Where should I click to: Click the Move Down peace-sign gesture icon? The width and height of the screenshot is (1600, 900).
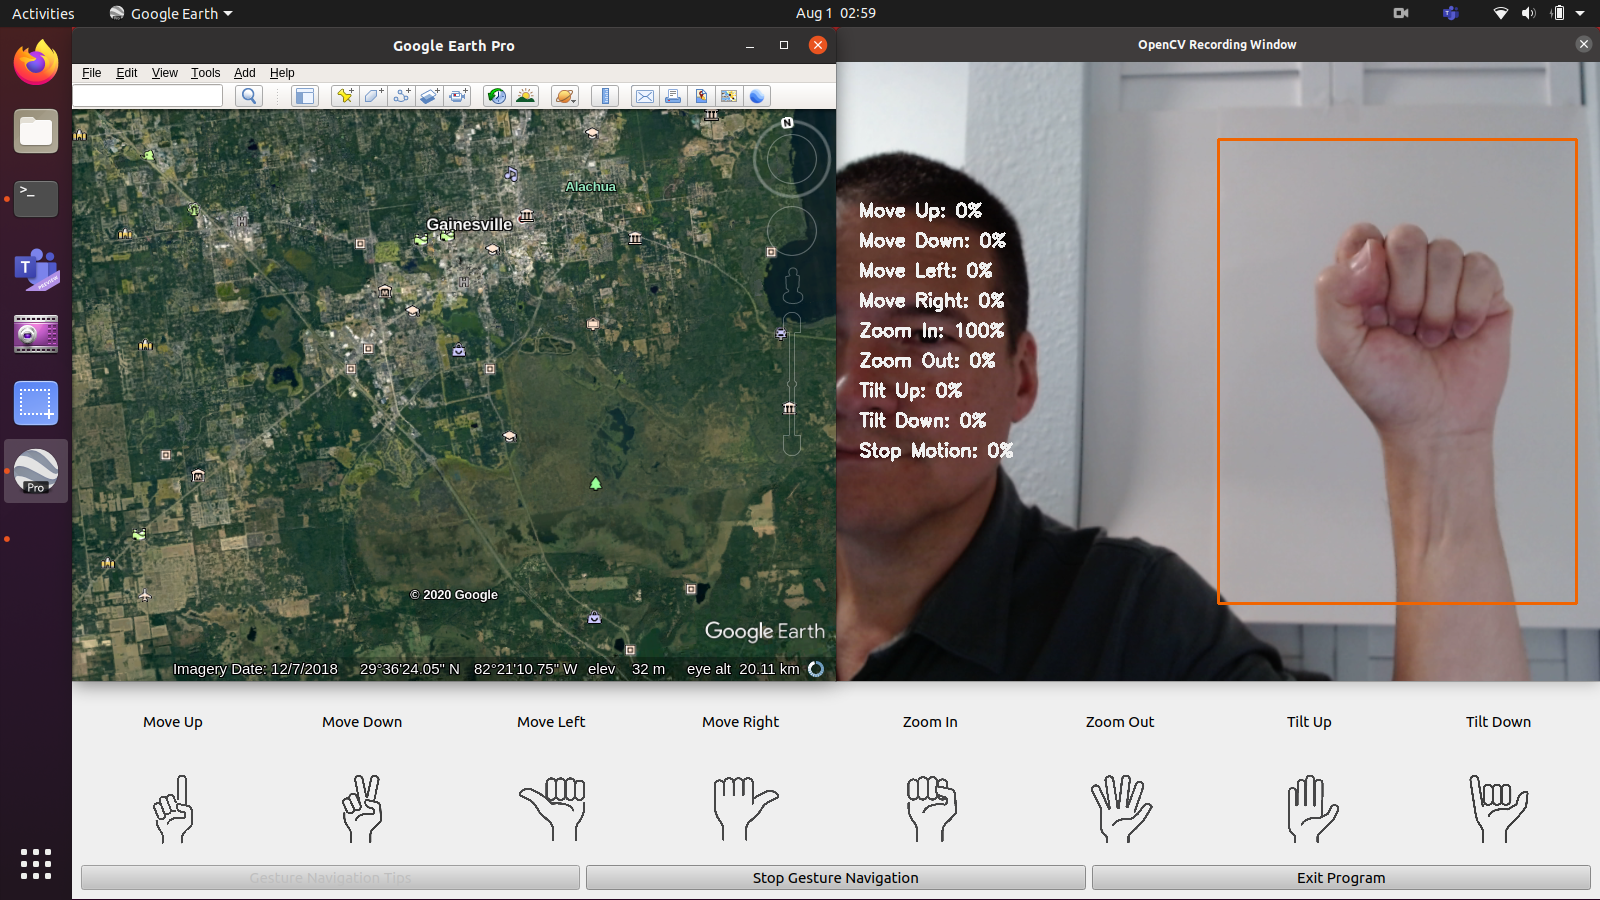[362, 808]
